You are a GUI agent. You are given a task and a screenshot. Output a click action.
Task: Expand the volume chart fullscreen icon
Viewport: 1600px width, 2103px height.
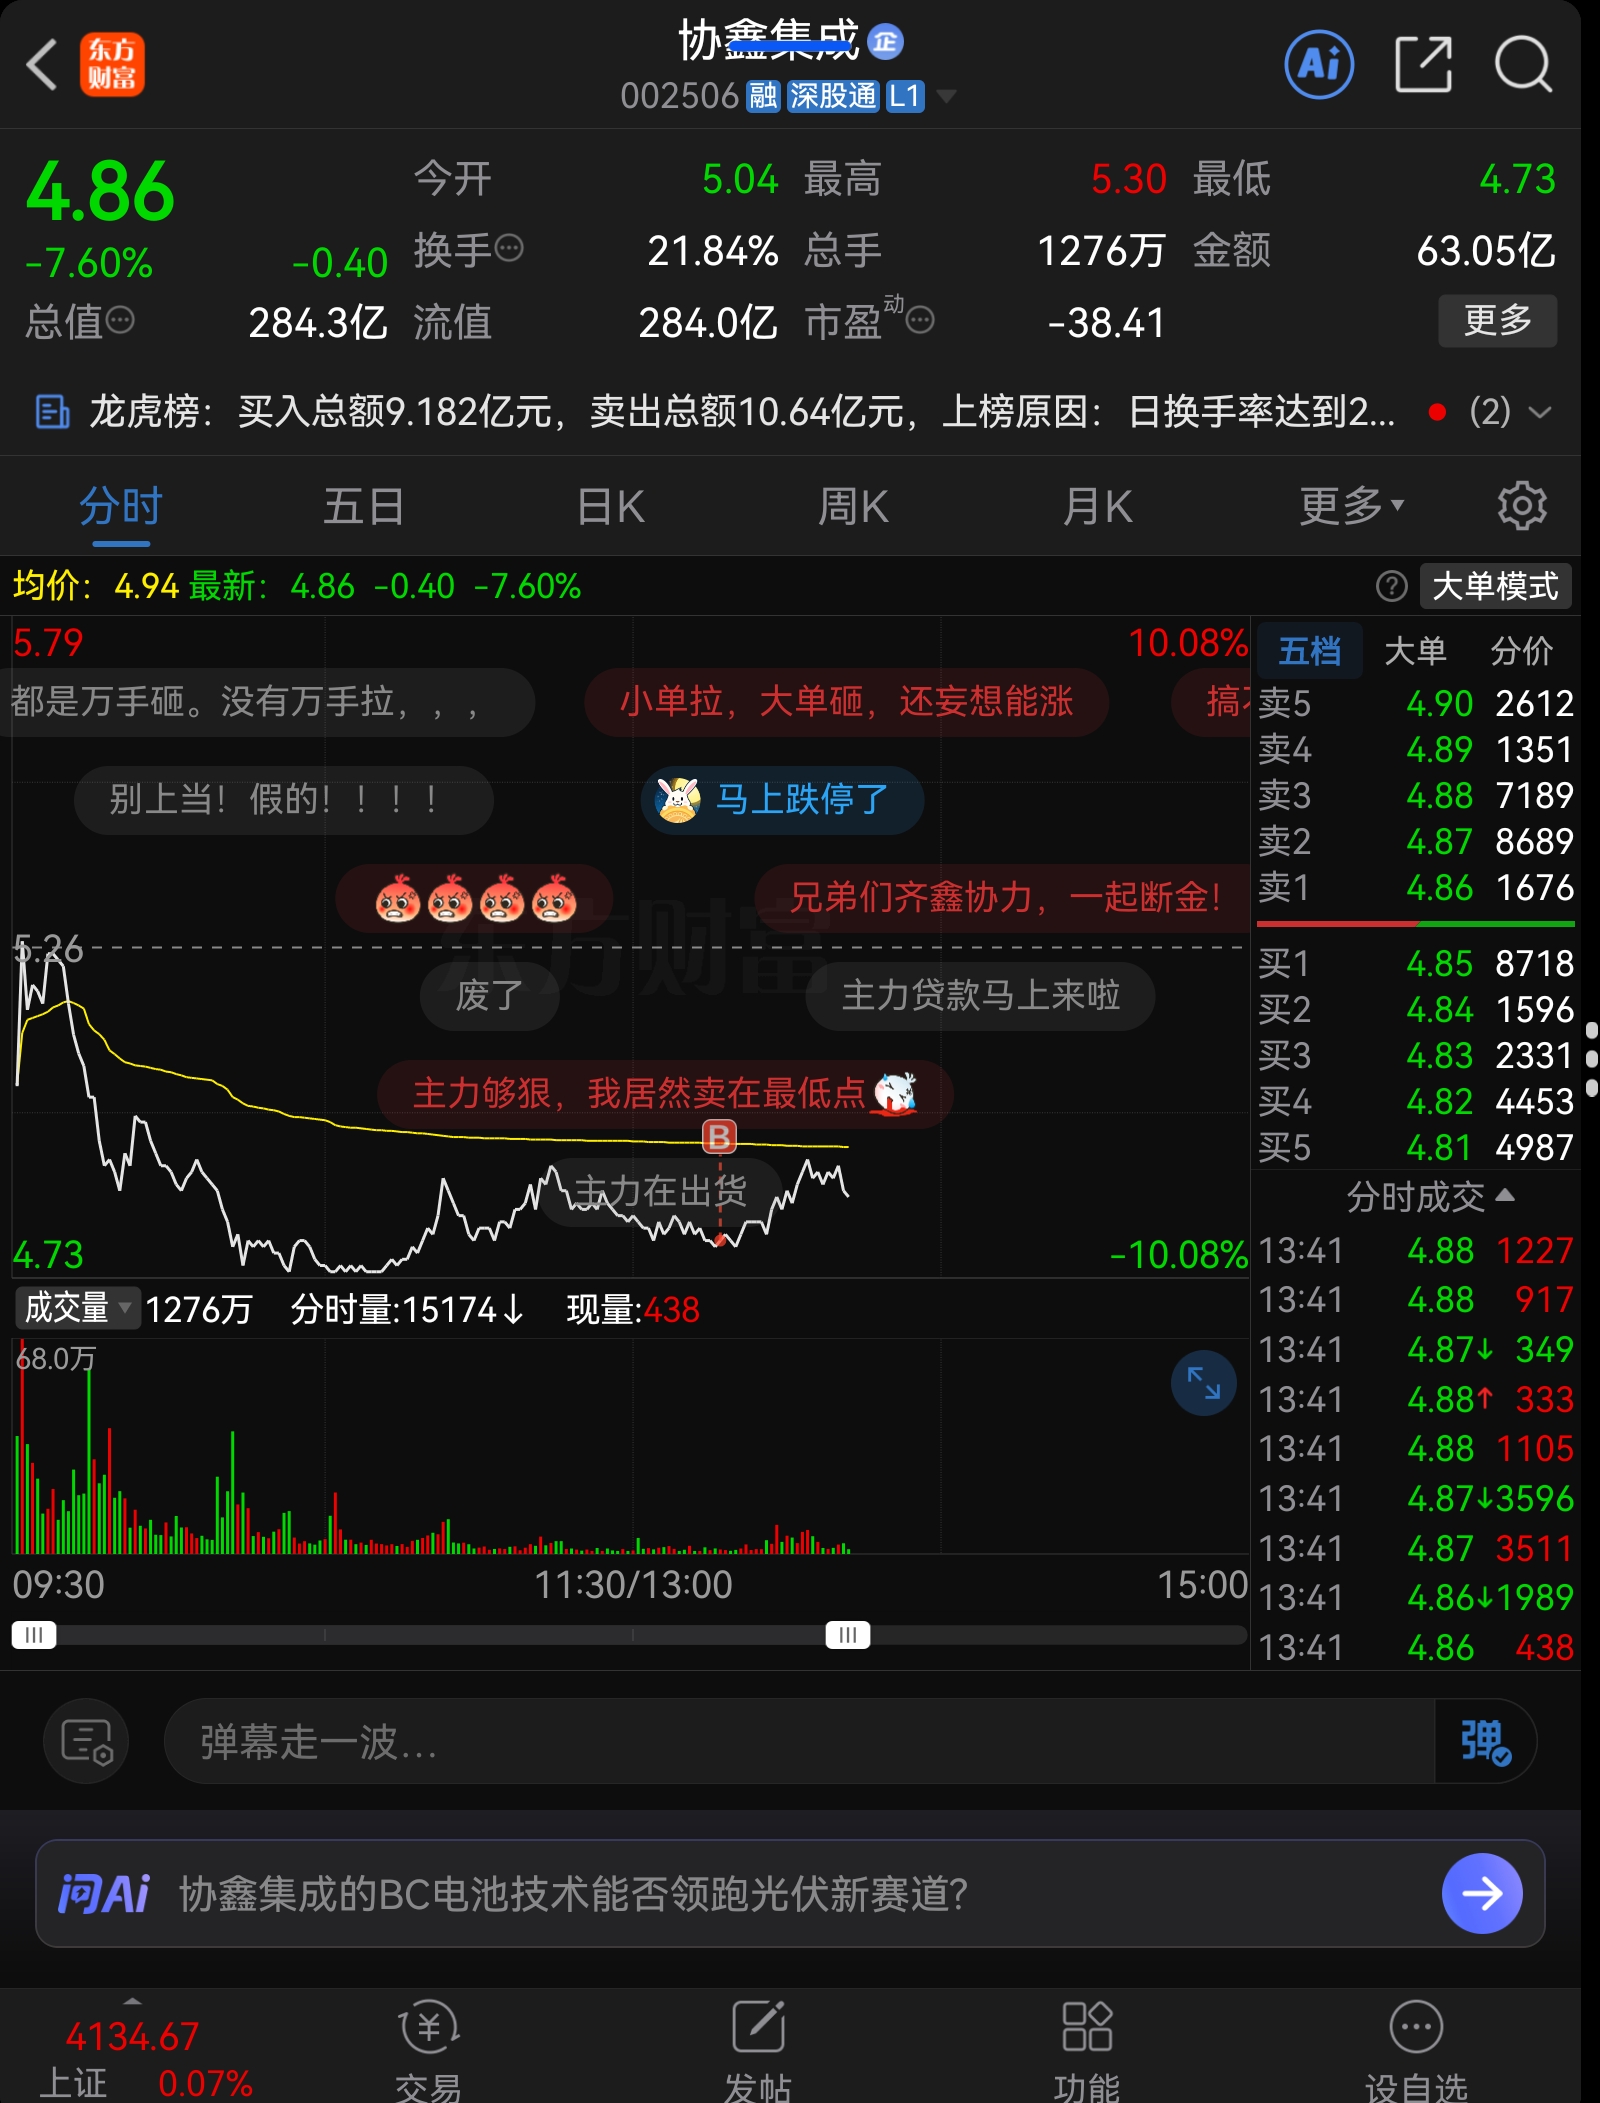click(1203, 1383)
